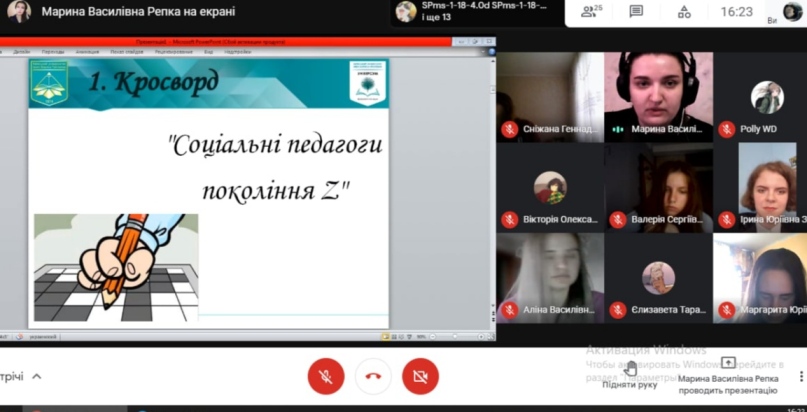
Task: Select Вікторія Олекса... participant tile
Action: (550, 188)
